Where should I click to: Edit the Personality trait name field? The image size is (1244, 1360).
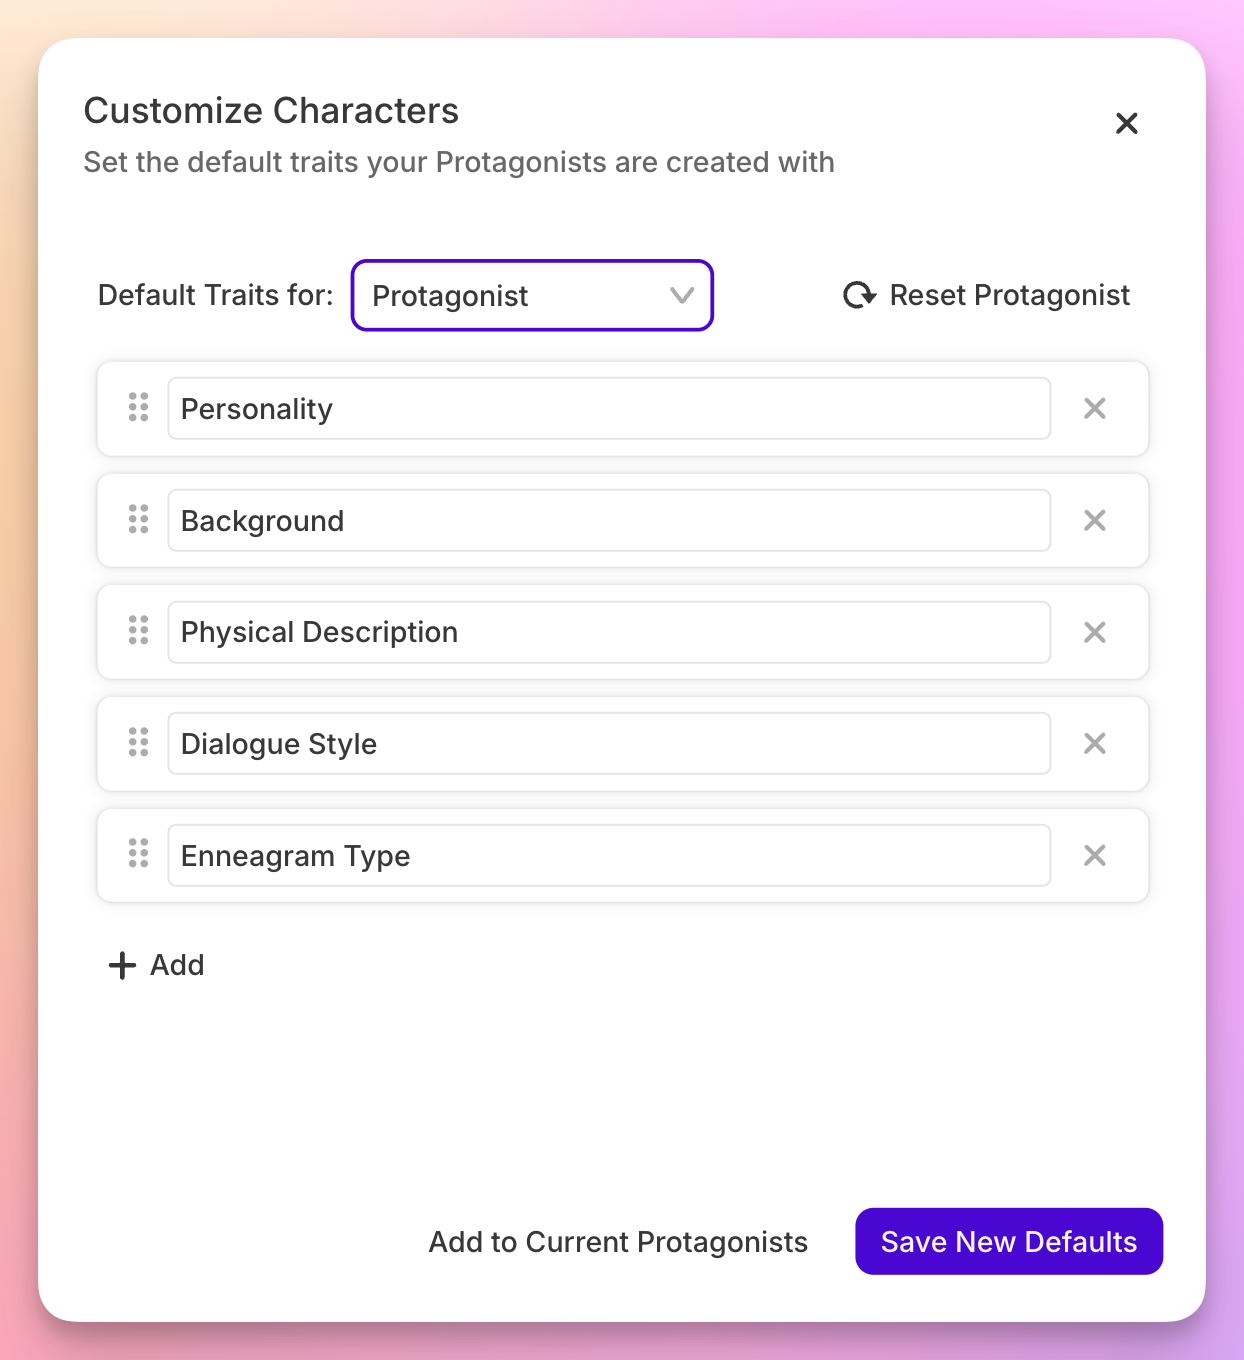click(608, 408)
